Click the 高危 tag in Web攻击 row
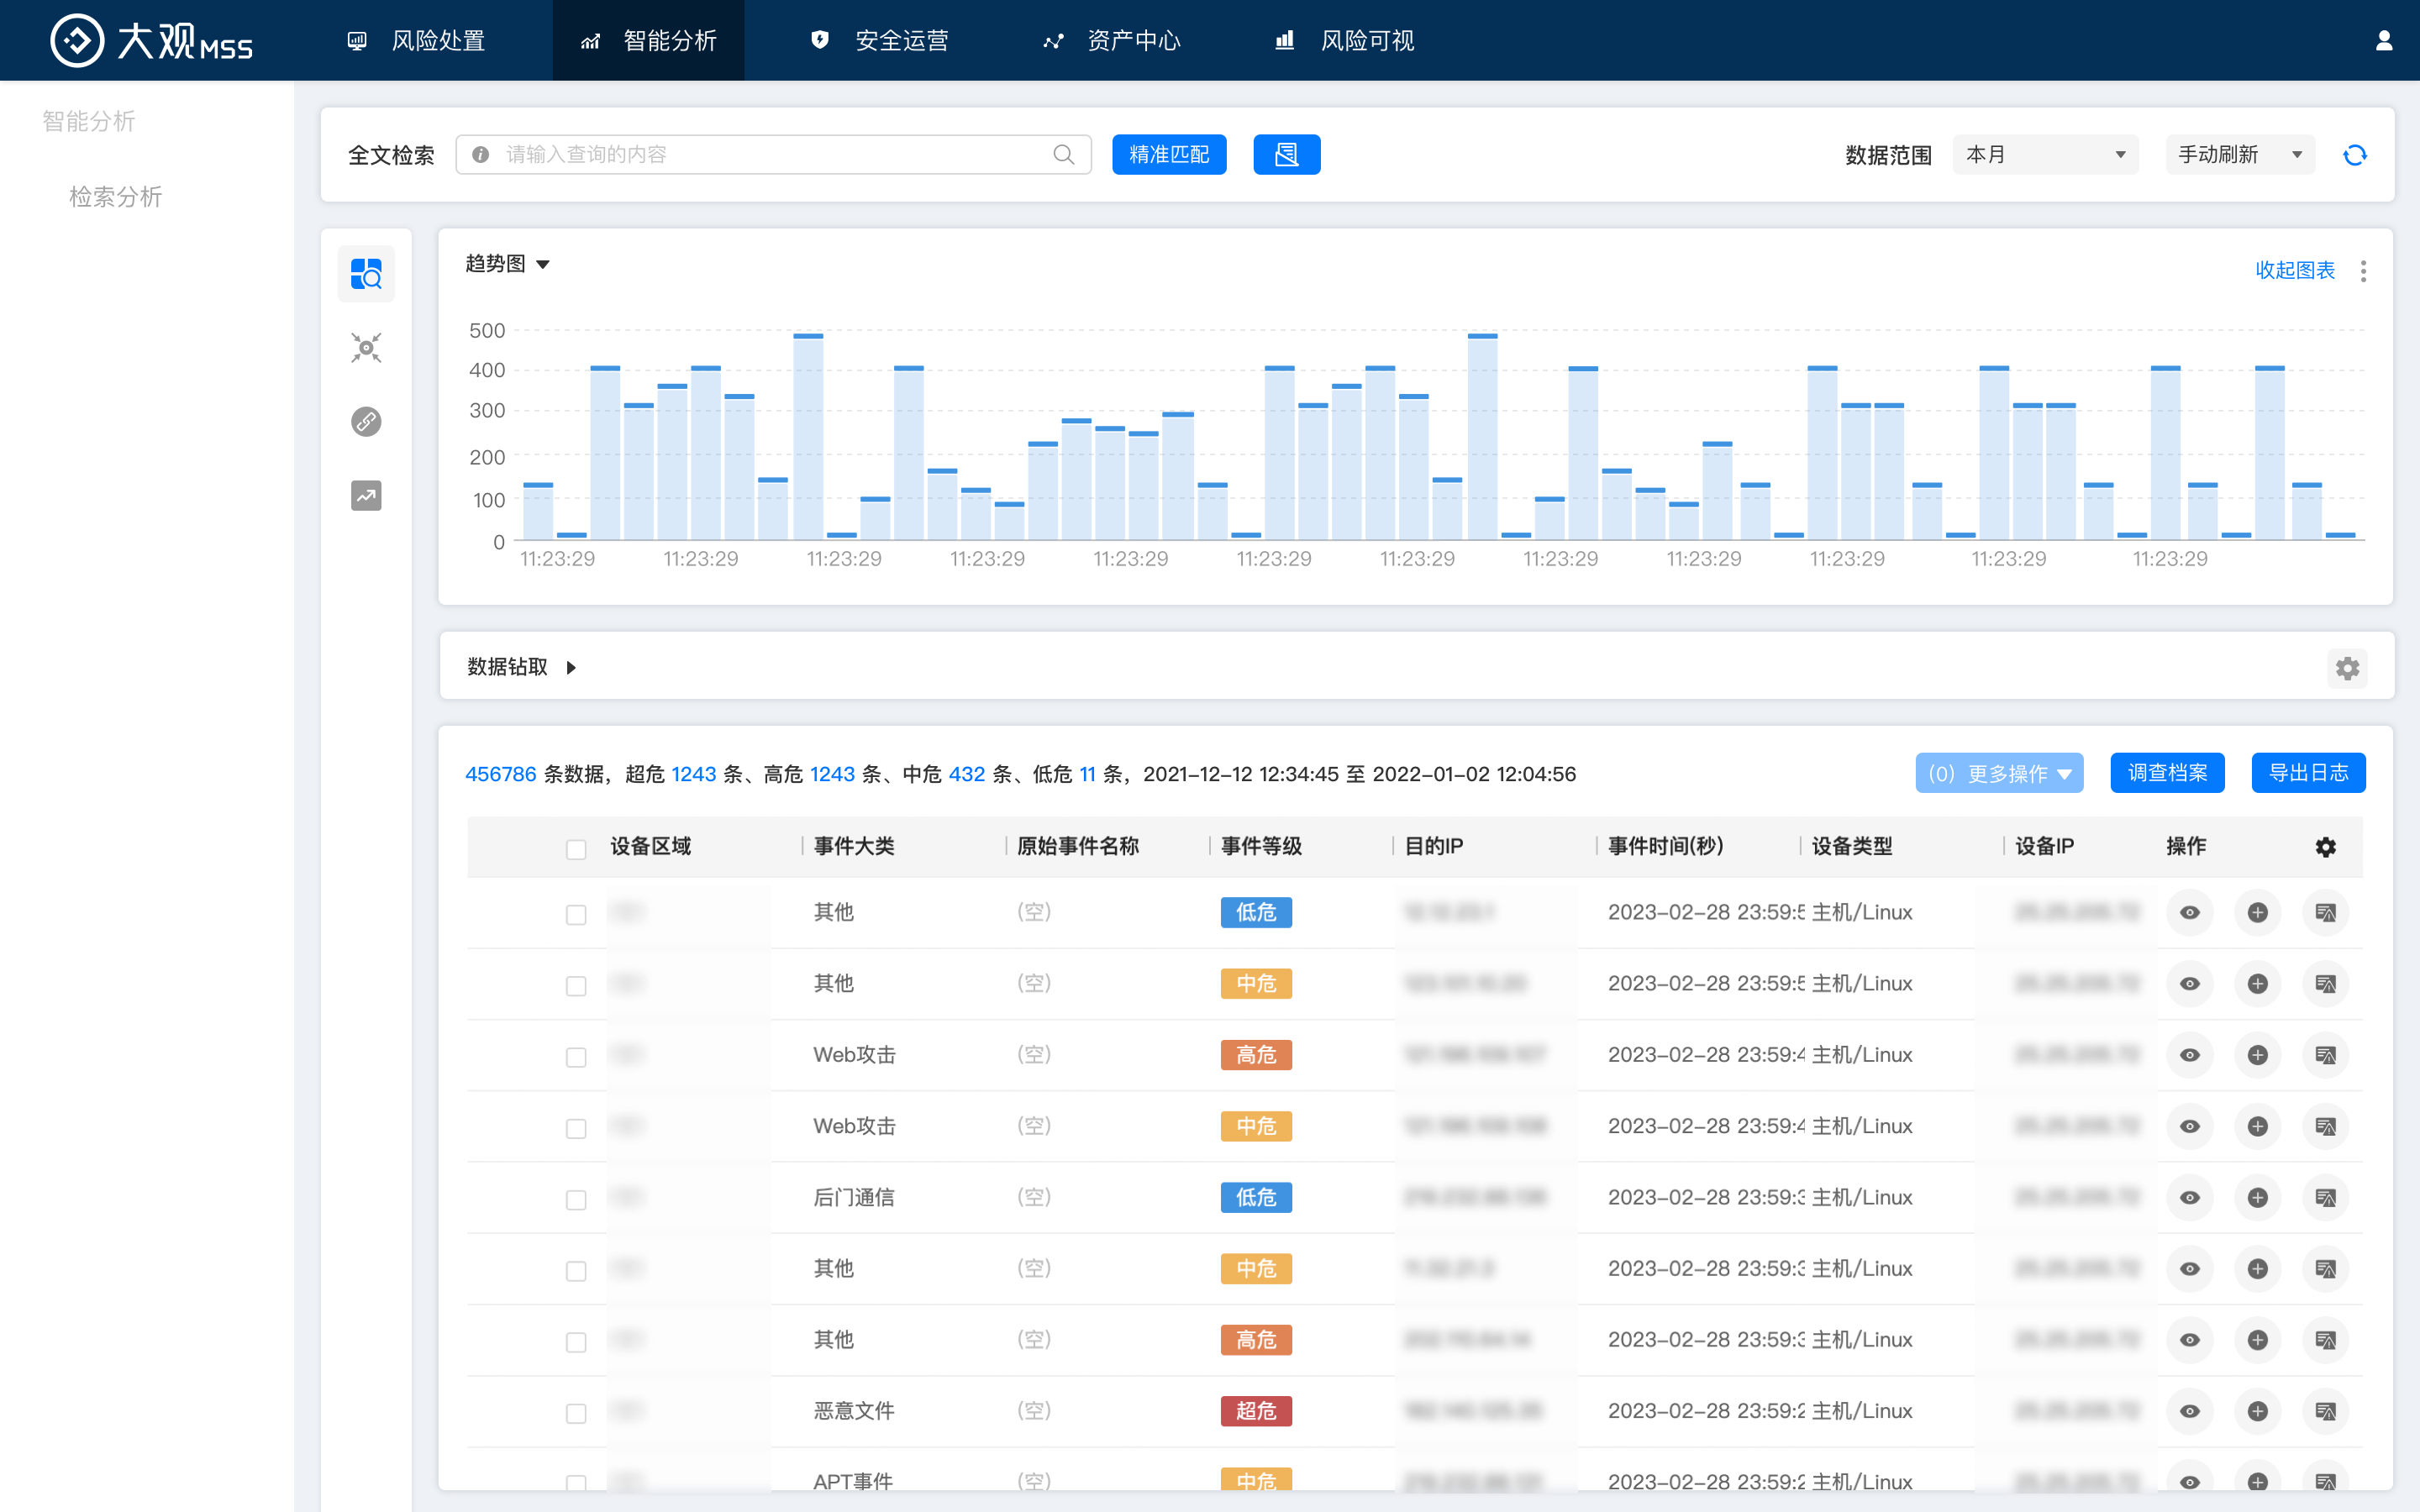Viewport: 2420px width, 1512px height. click(1256, 1055)
